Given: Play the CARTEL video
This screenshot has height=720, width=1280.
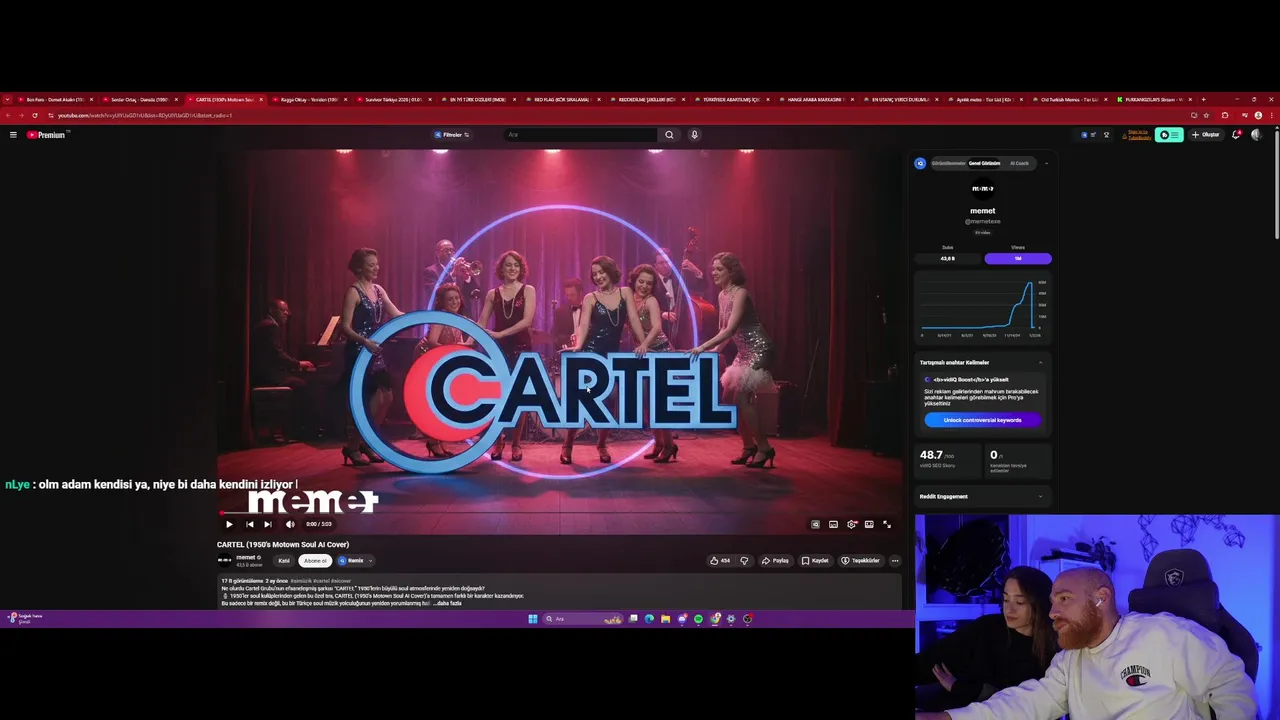Looking at the screenshot, I should coord(229,524).
